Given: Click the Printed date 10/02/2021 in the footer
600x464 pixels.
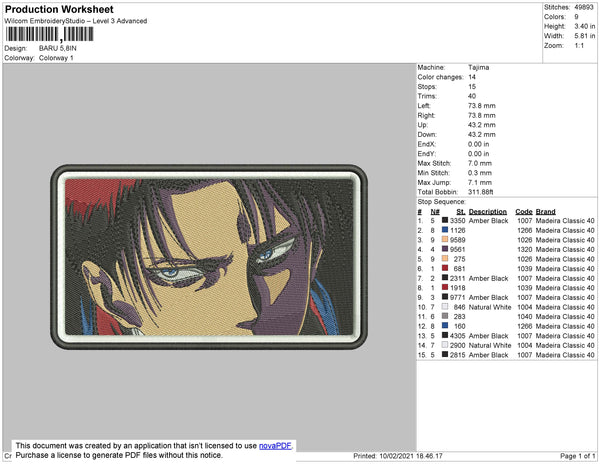Looking at the screenshot, I should pos(396,456).
